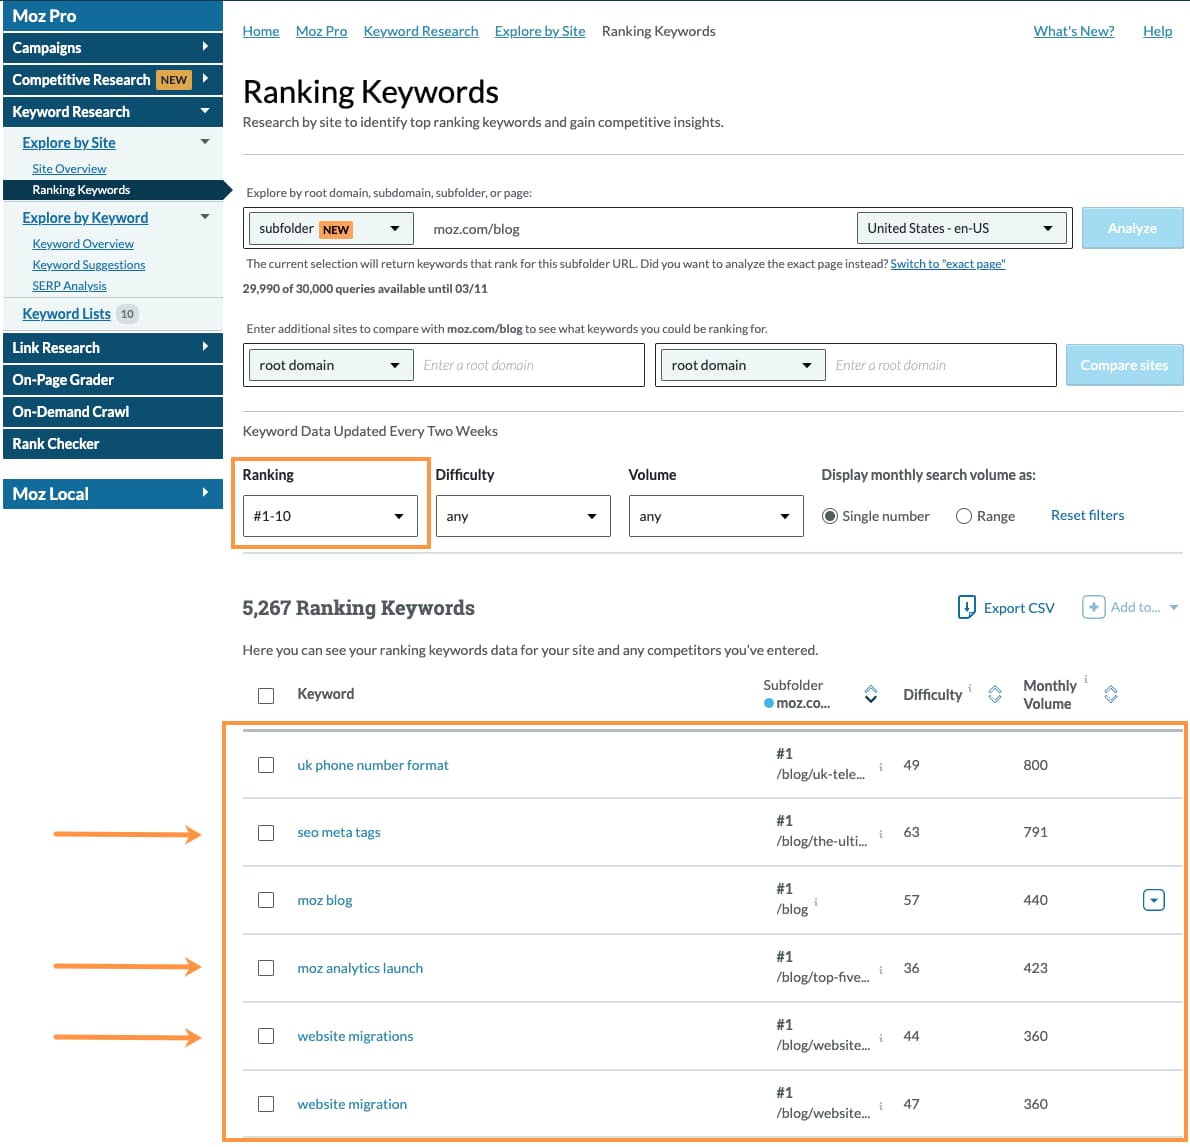Sort by Difficulty using sort arrows icon
The image size is (1190, 1147).
[994, 693]
